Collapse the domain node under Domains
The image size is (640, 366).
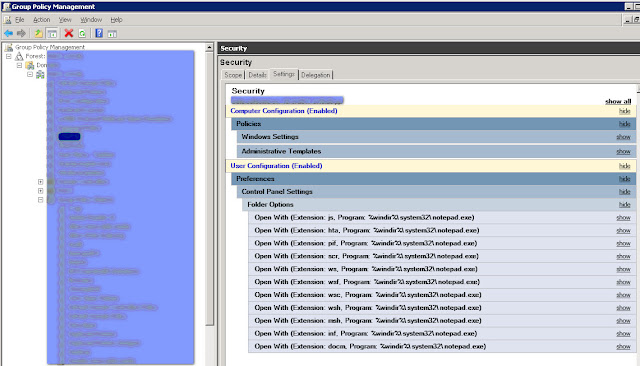tap(30, 74)
